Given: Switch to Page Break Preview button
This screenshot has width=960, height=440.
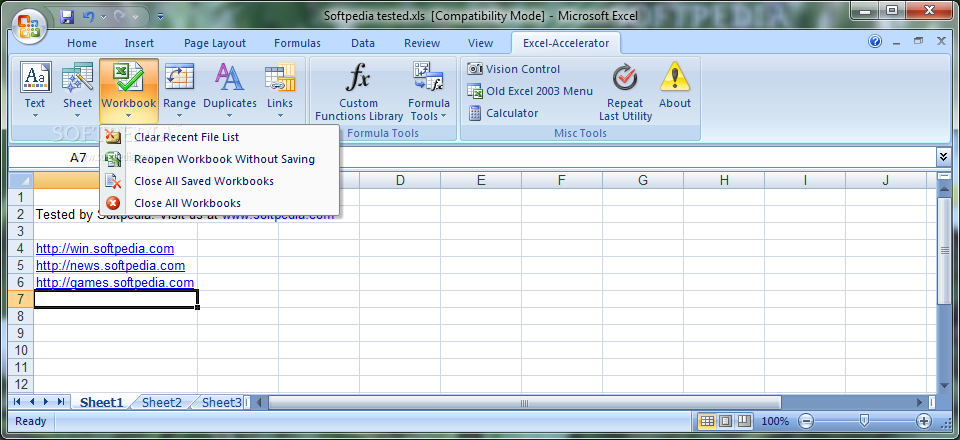Looking at the screenshot, I should pos(744,421).
